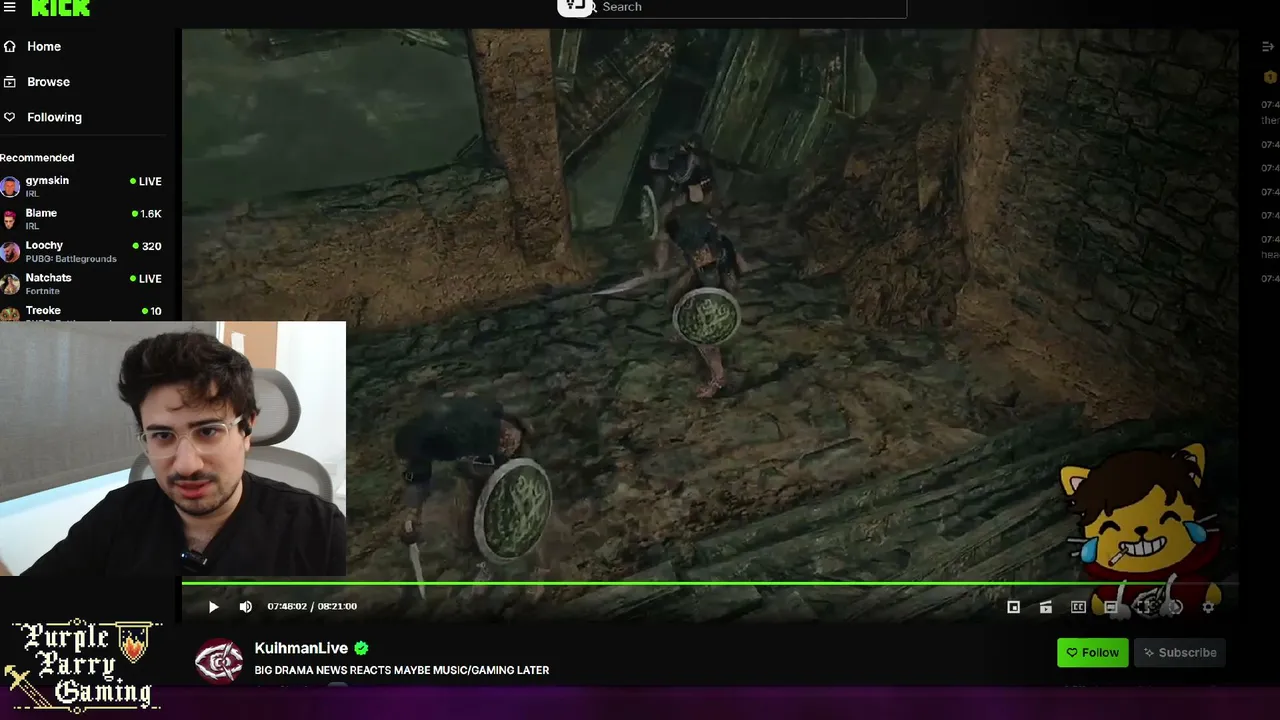Open Browse in the sidebar
The height and width of the screenshot is (720, 1280).
[48, 82]
